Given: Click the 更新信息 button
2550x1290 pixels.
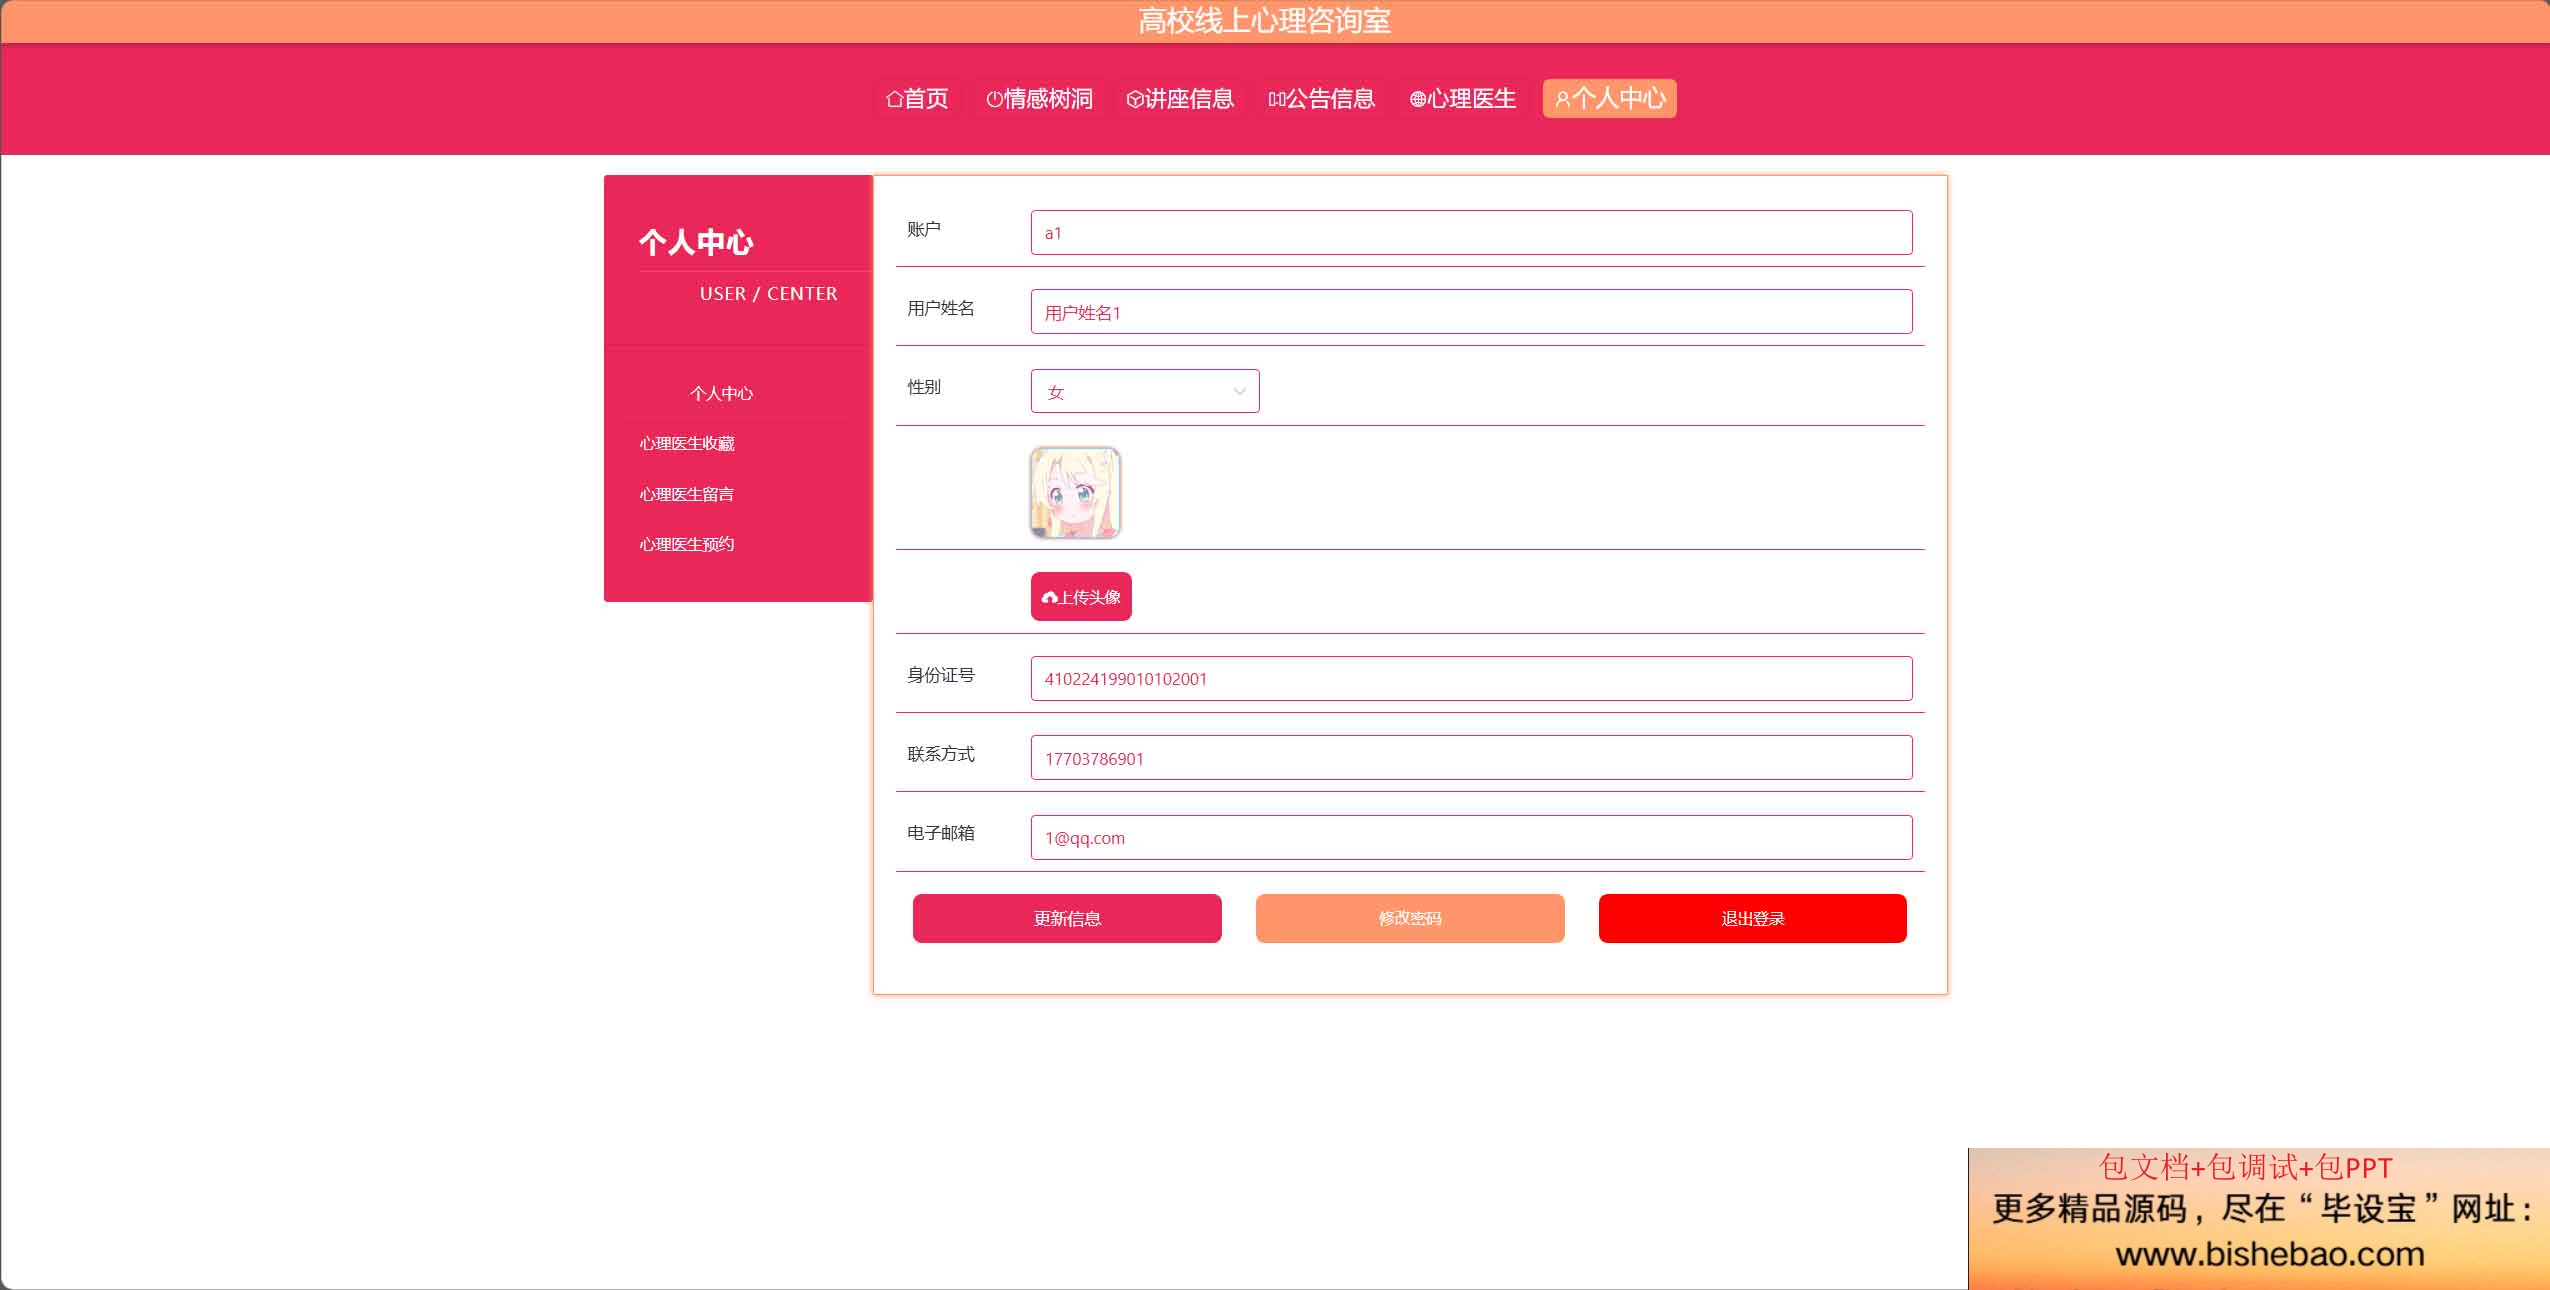Looking at the screenshot, I should [1067, 918].
